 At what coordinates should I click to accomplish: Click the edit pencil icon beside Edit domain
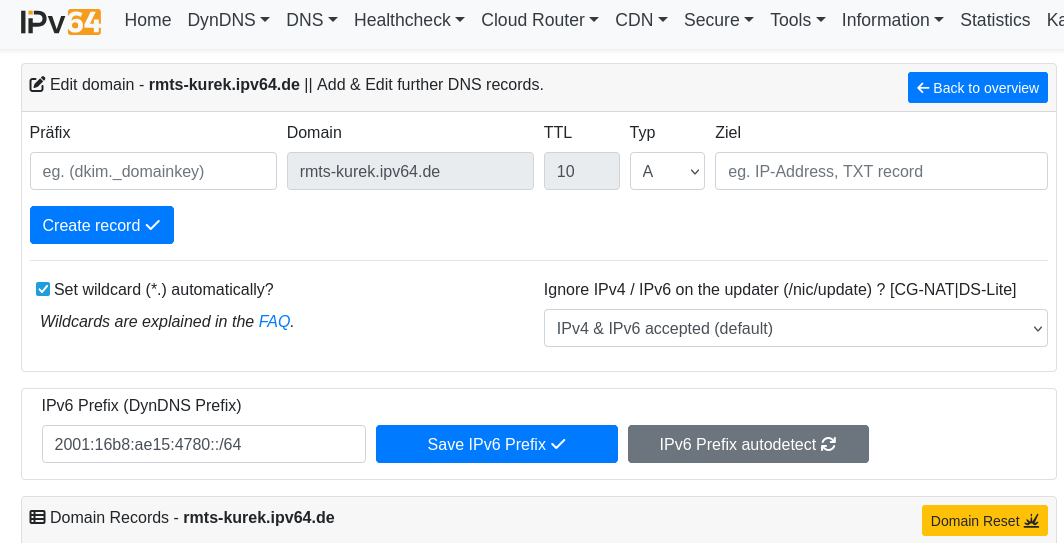[x=37, y=85]
